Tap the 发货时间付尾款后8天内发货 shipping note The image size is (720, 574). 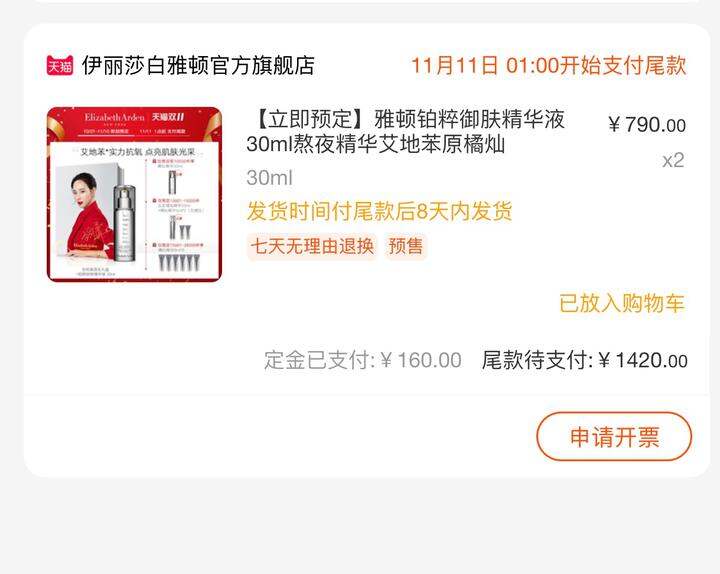(379, 211)
